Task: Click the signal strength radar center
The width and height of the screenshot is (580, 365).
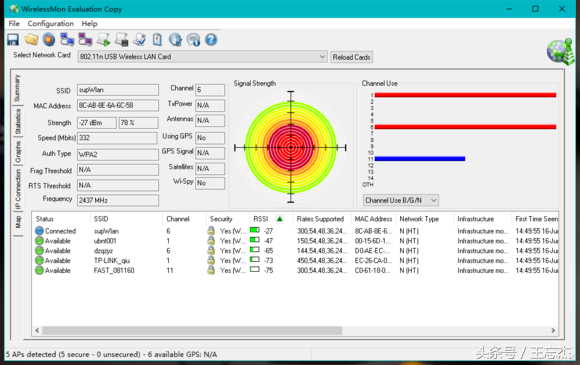Action: [291, 148]
